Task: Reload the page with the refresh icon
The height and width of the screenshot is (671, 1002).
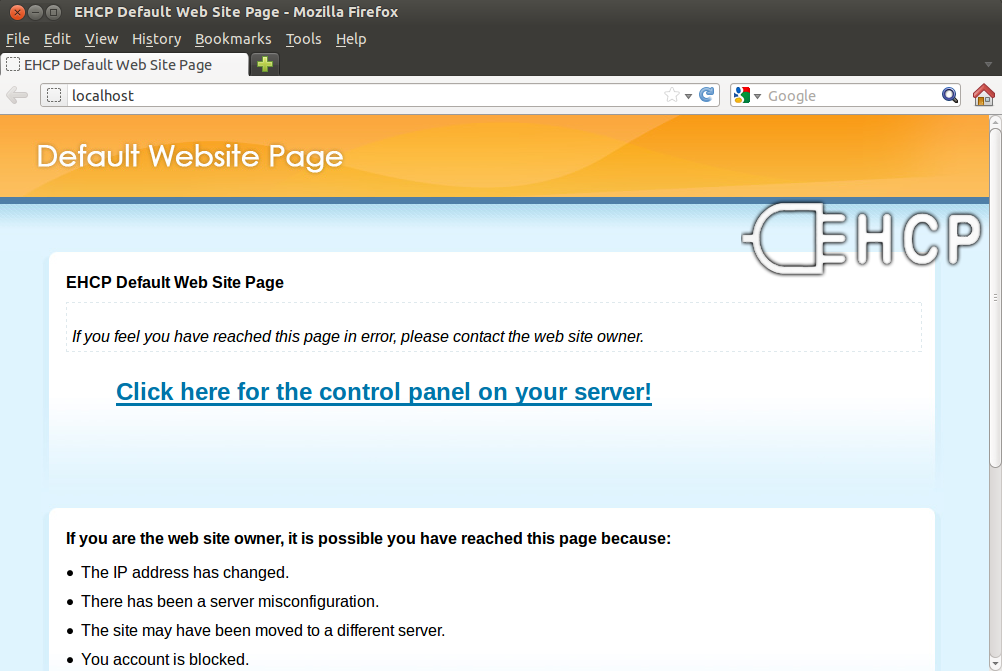Action: tap(706, 95)
